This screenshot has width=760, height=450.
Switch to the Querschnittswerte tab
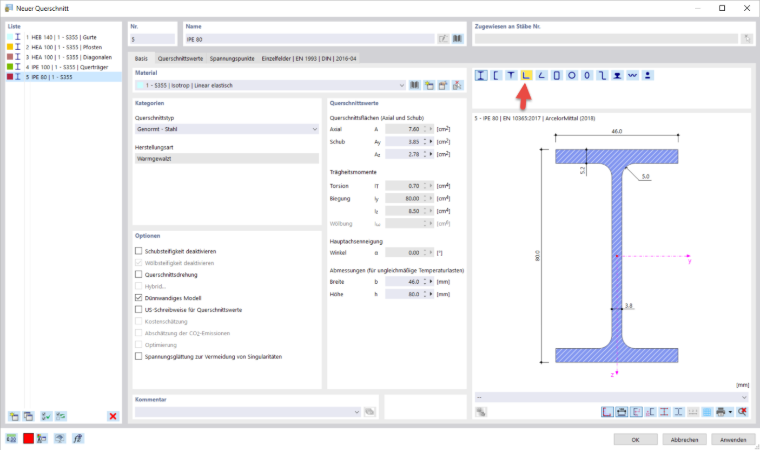[180, 59]
